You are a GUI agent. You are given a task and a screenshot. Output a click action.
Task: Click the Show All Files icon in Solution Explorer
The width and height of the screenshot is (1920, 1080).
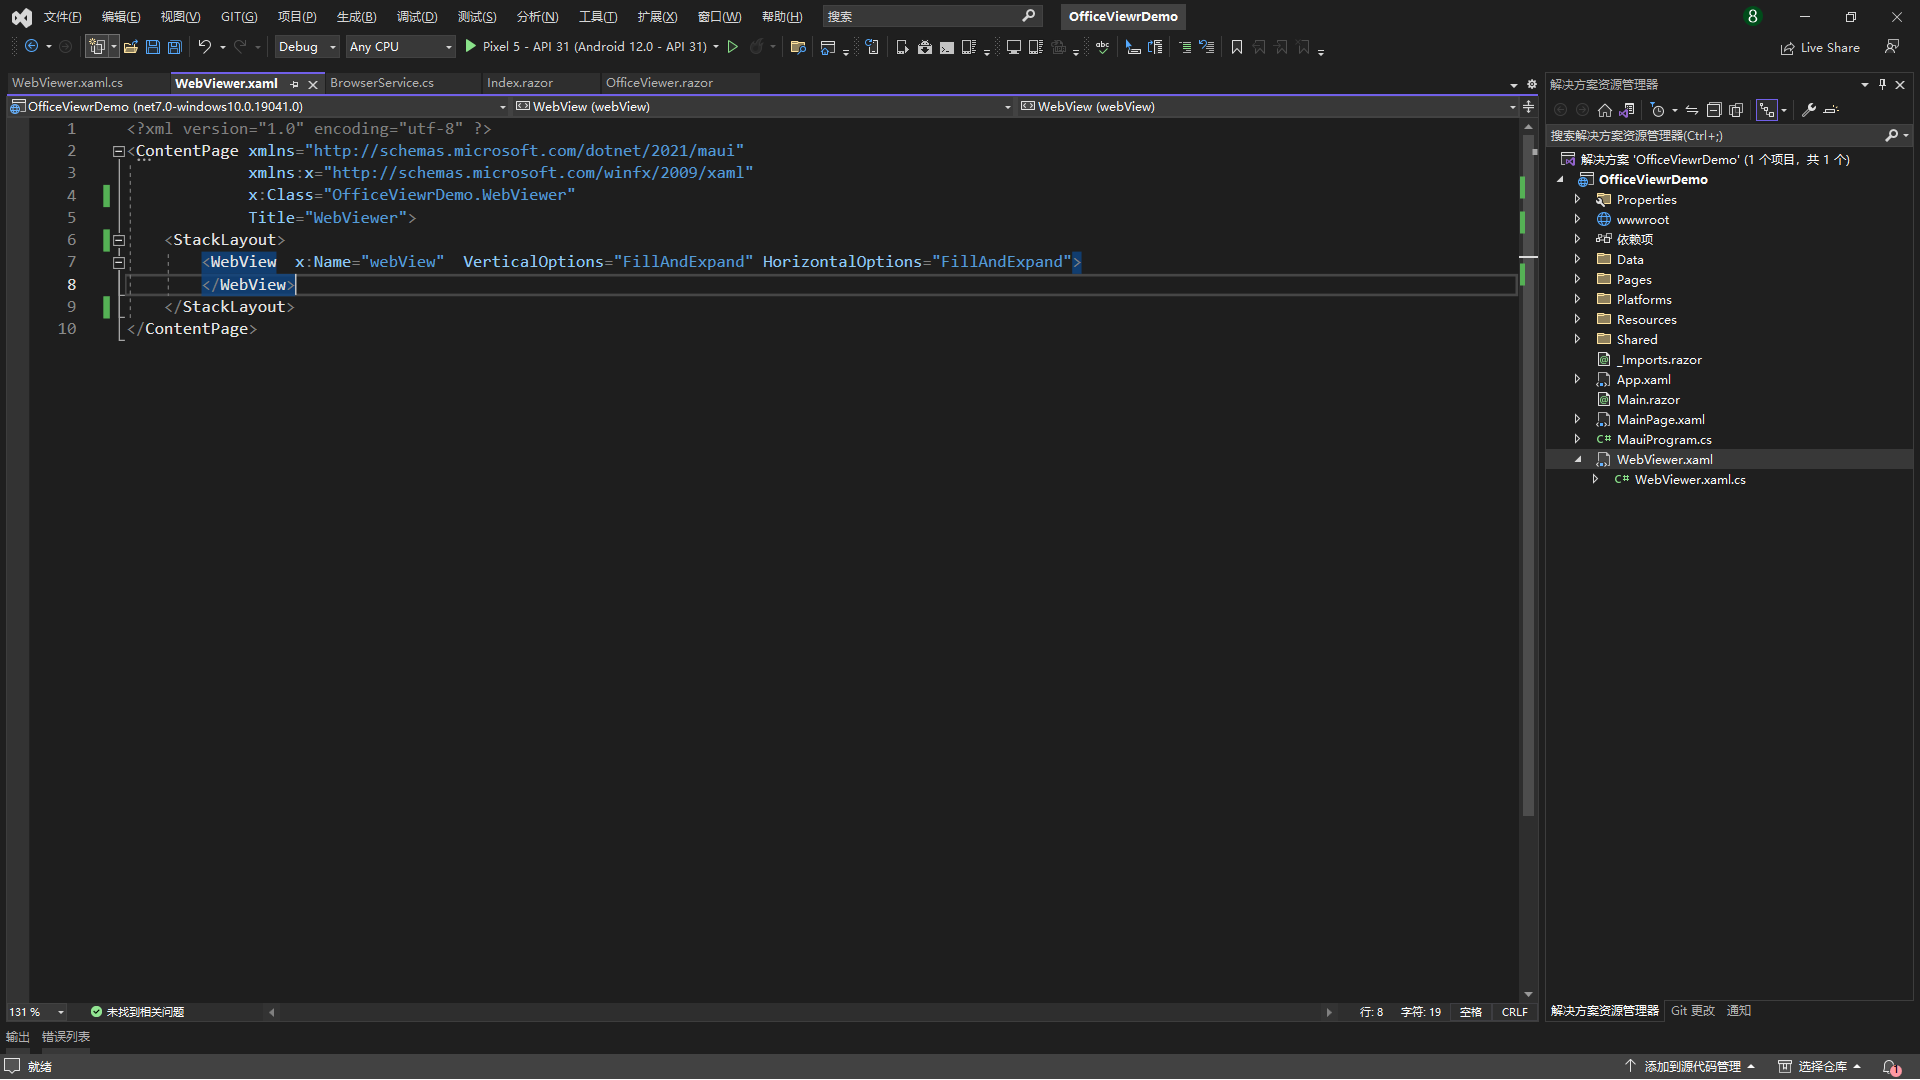coord(1735,110)
